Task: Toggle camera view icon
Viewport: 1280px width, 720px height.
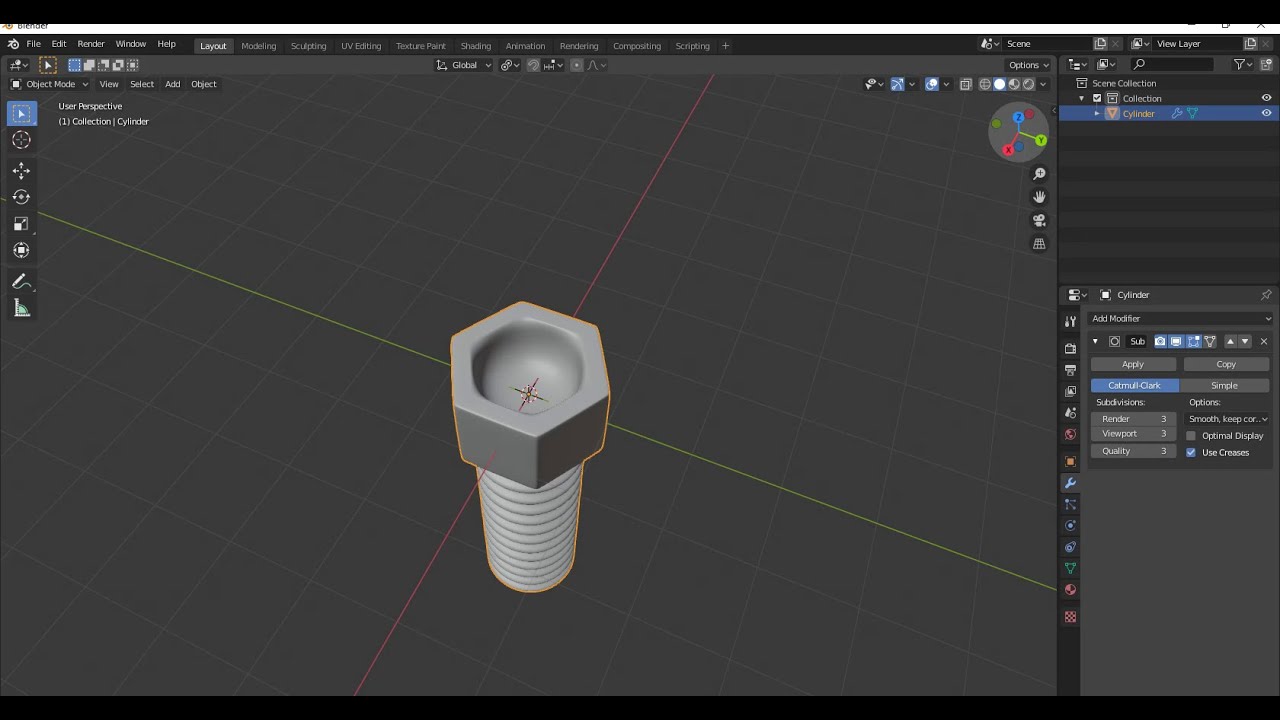Action: [1039, 220]
